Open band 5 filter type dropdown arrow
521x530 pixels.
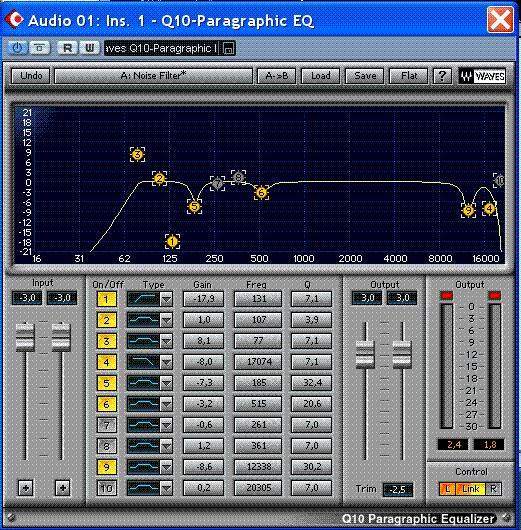tap(166, 383)
